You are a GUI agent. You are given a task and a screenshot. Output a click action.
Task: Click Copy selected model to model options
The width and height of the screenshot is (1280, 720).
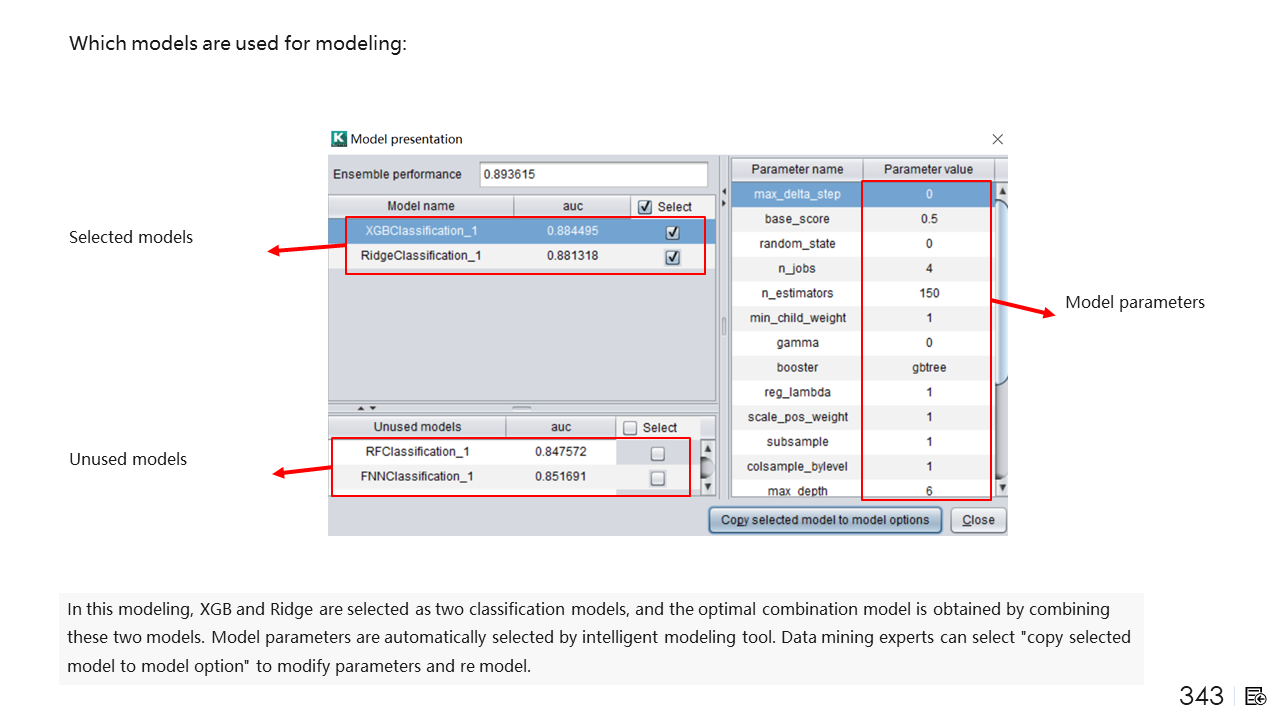click(825, 520)
